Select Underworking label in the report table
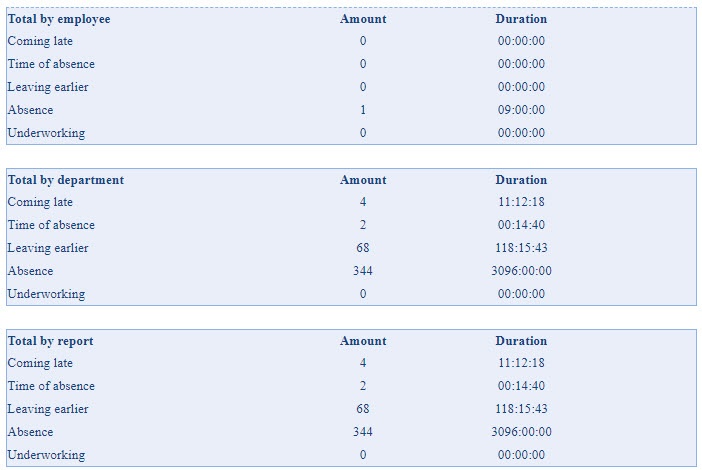The image size is (702, 470). point(46,455)
